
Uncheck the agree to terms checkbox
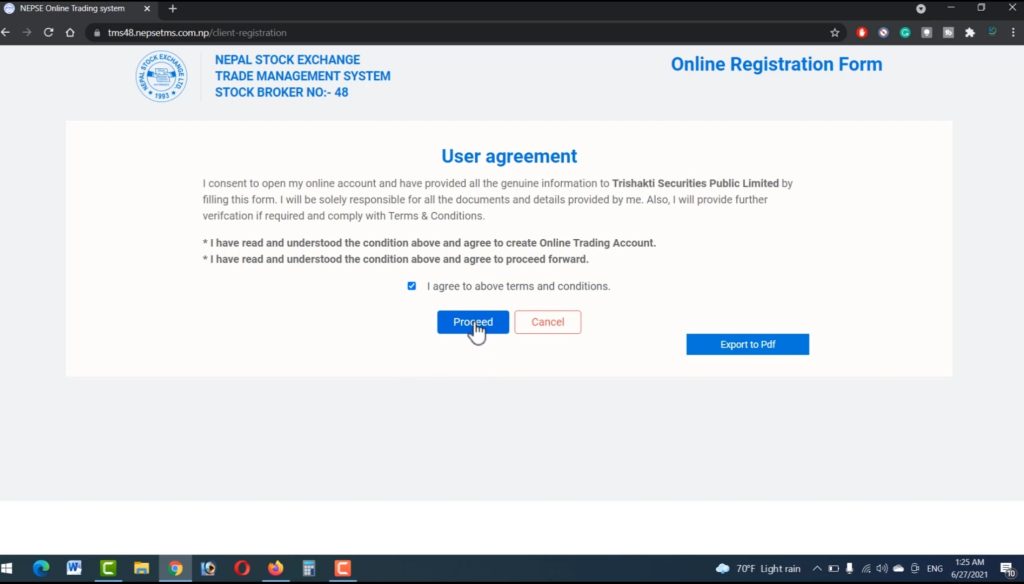pos(411,286)
